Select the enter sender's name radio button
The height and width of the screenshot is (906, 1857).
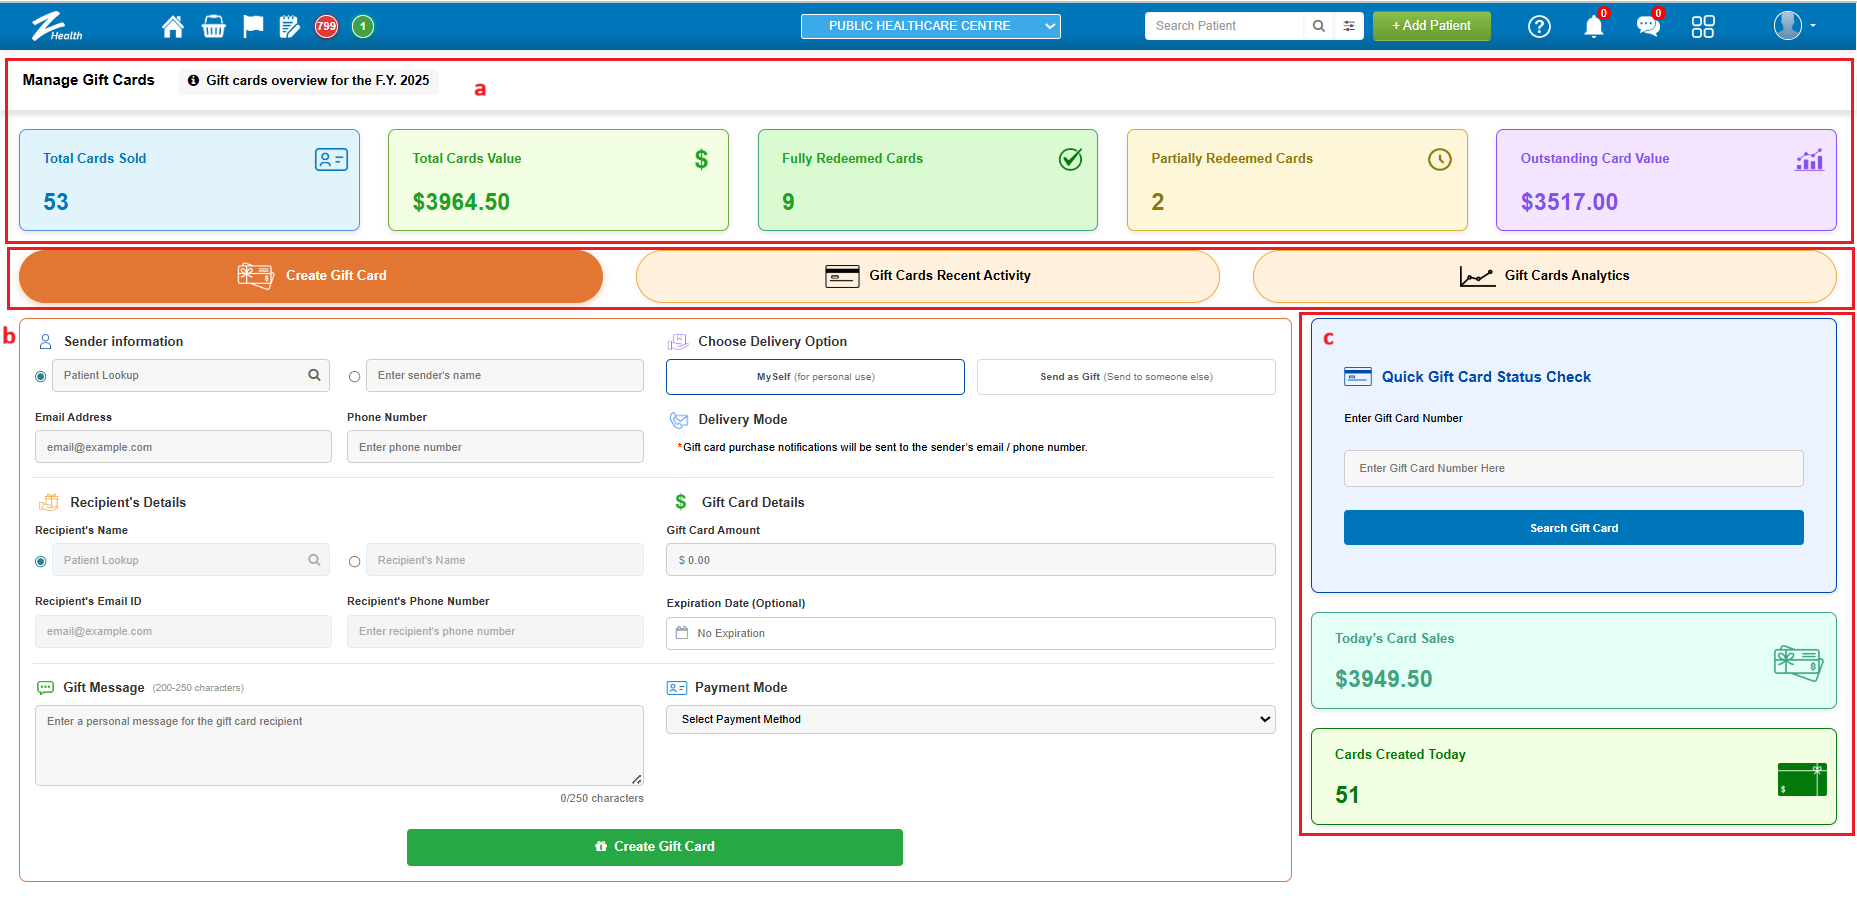[x=354, y=377]
